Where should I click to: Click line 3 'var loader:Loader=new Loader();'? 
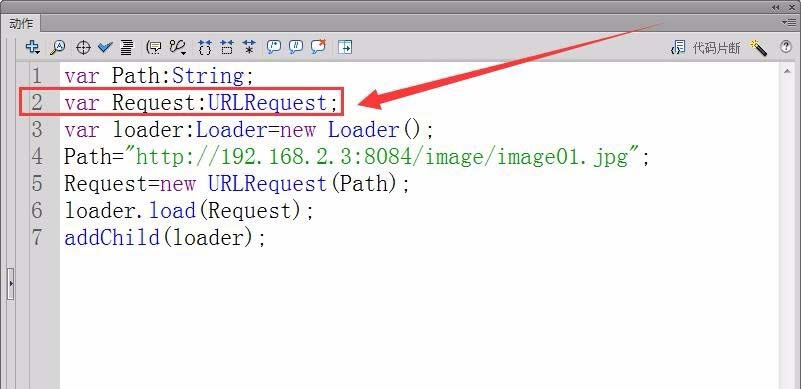click(249, 130)
